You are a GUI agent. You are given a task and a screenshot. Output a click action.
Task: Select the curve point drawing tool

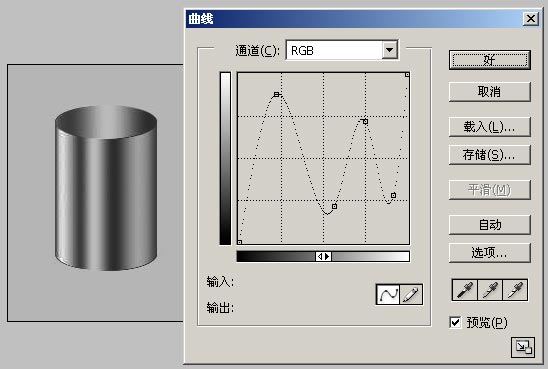pyautogui.click(x=388, y=294)
